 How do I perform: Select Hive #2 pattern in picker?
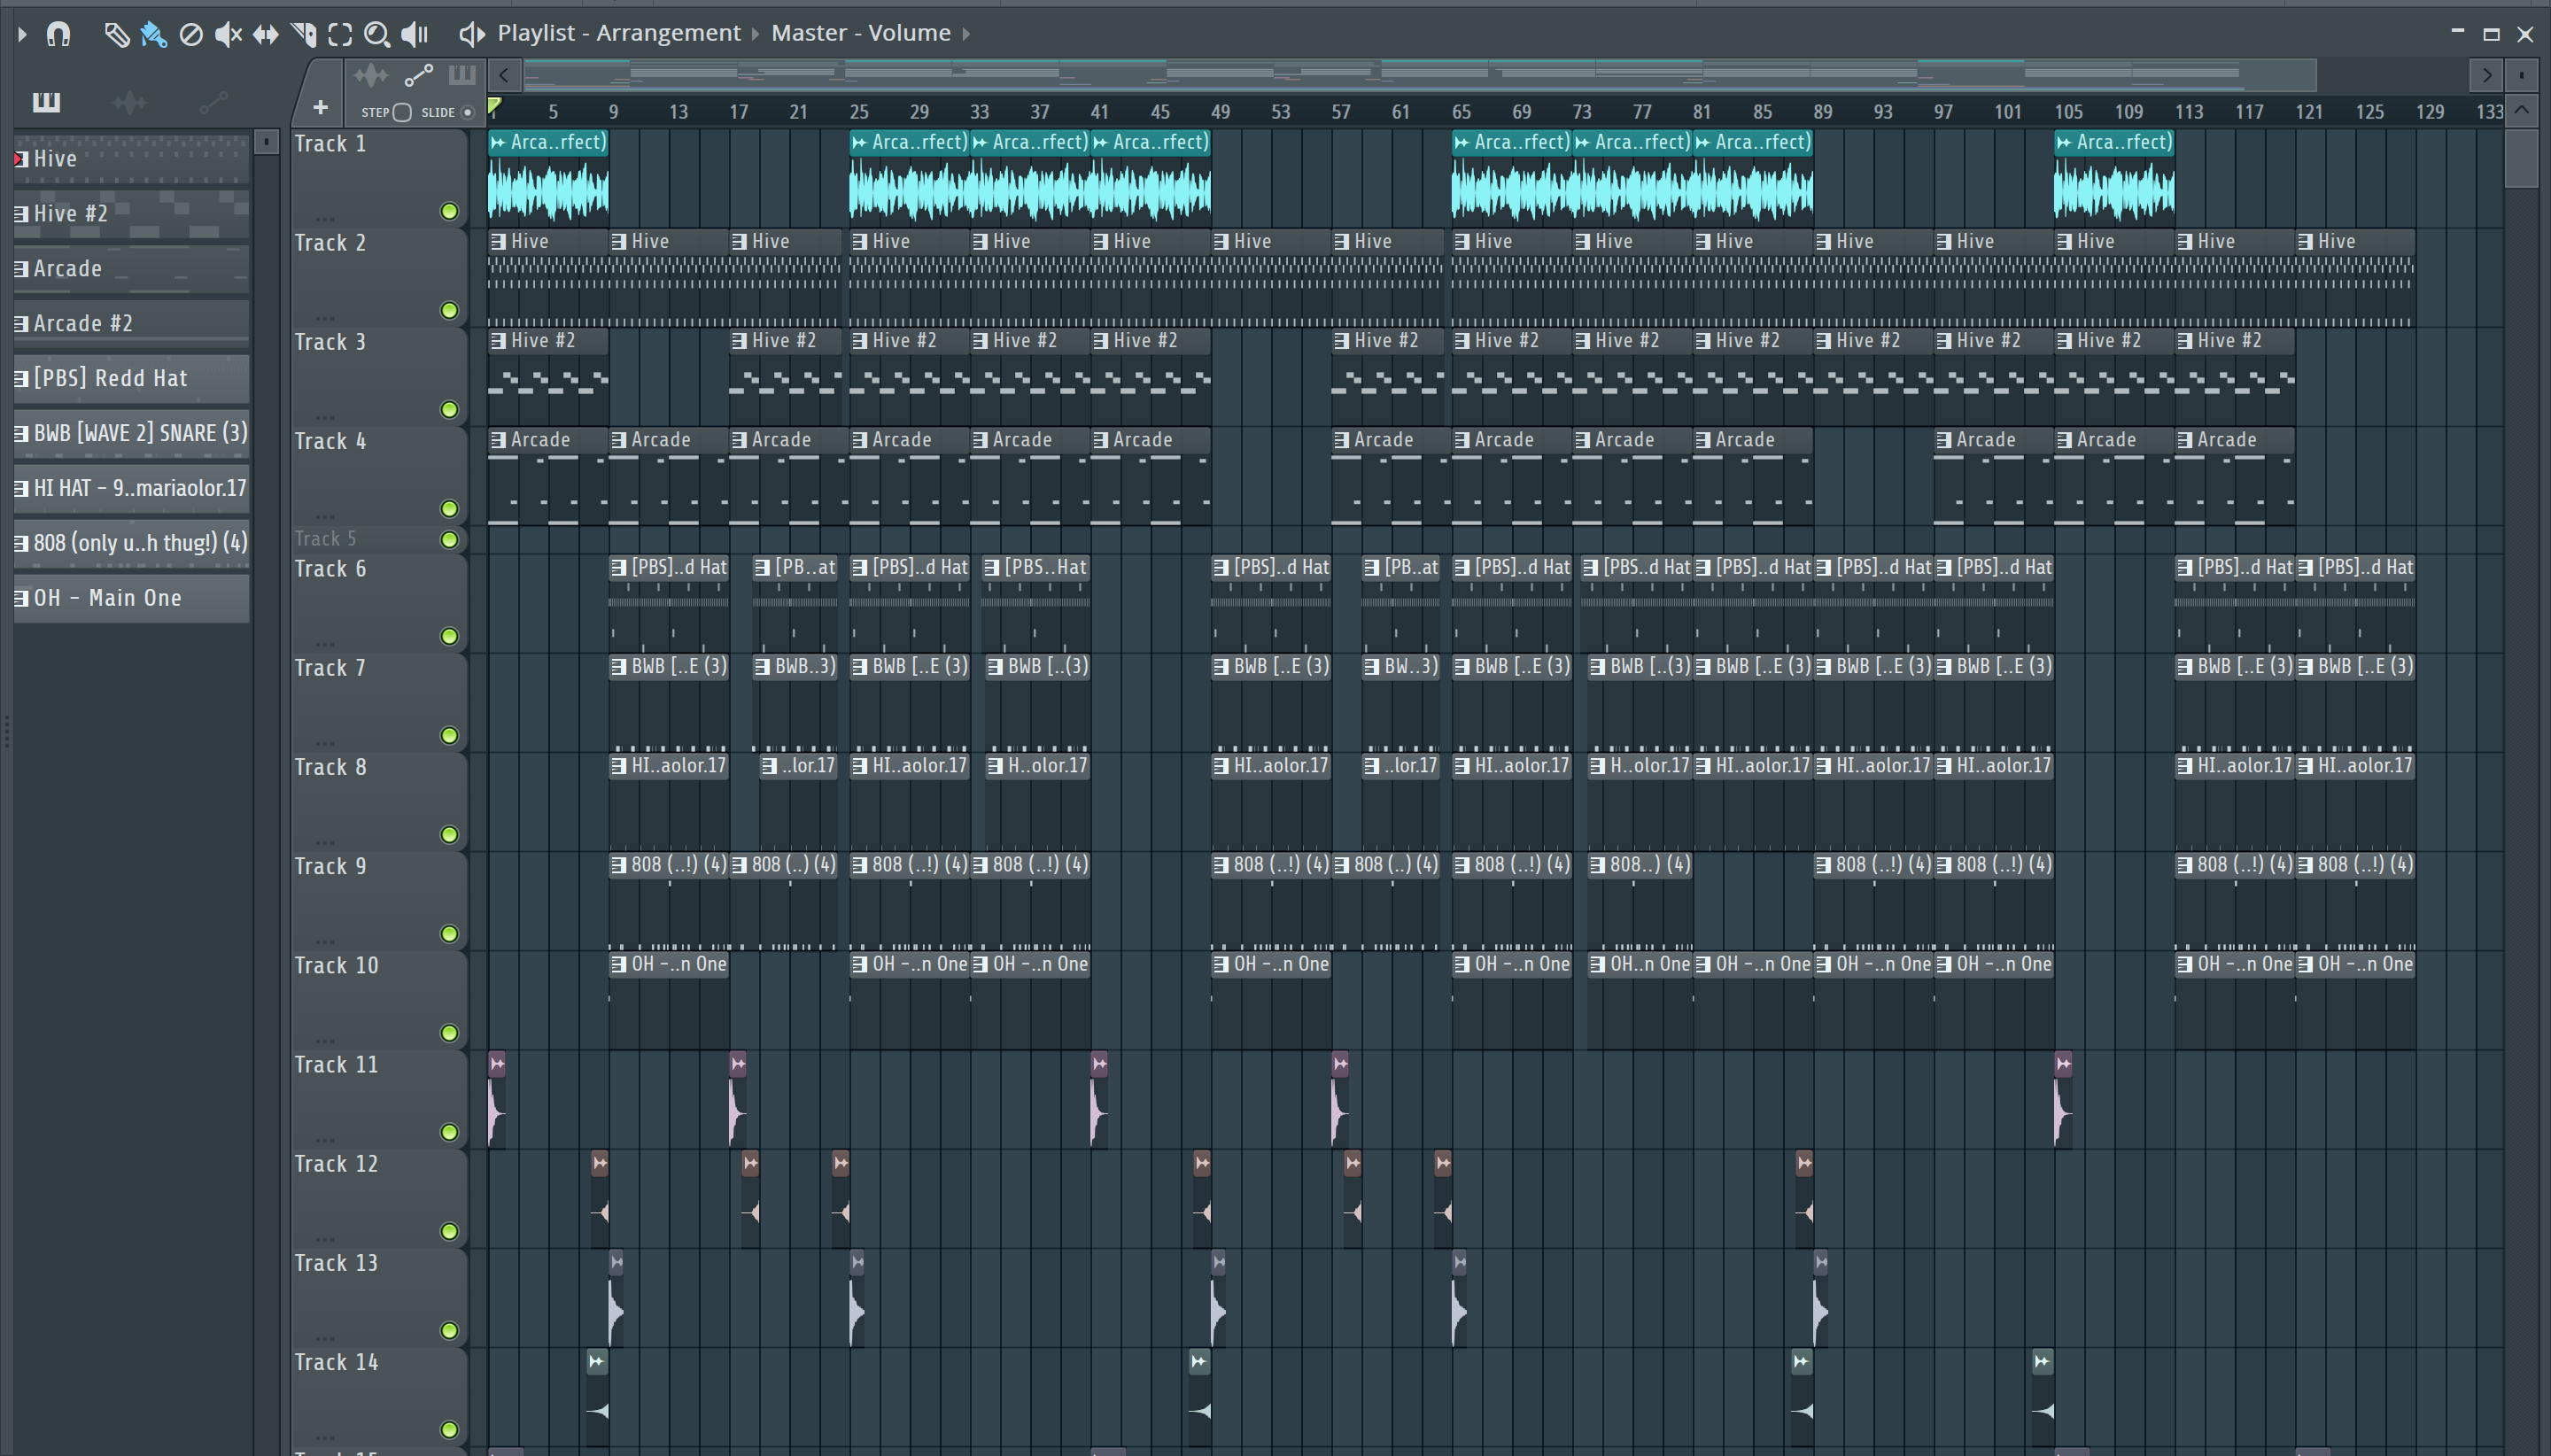(132, 214)
